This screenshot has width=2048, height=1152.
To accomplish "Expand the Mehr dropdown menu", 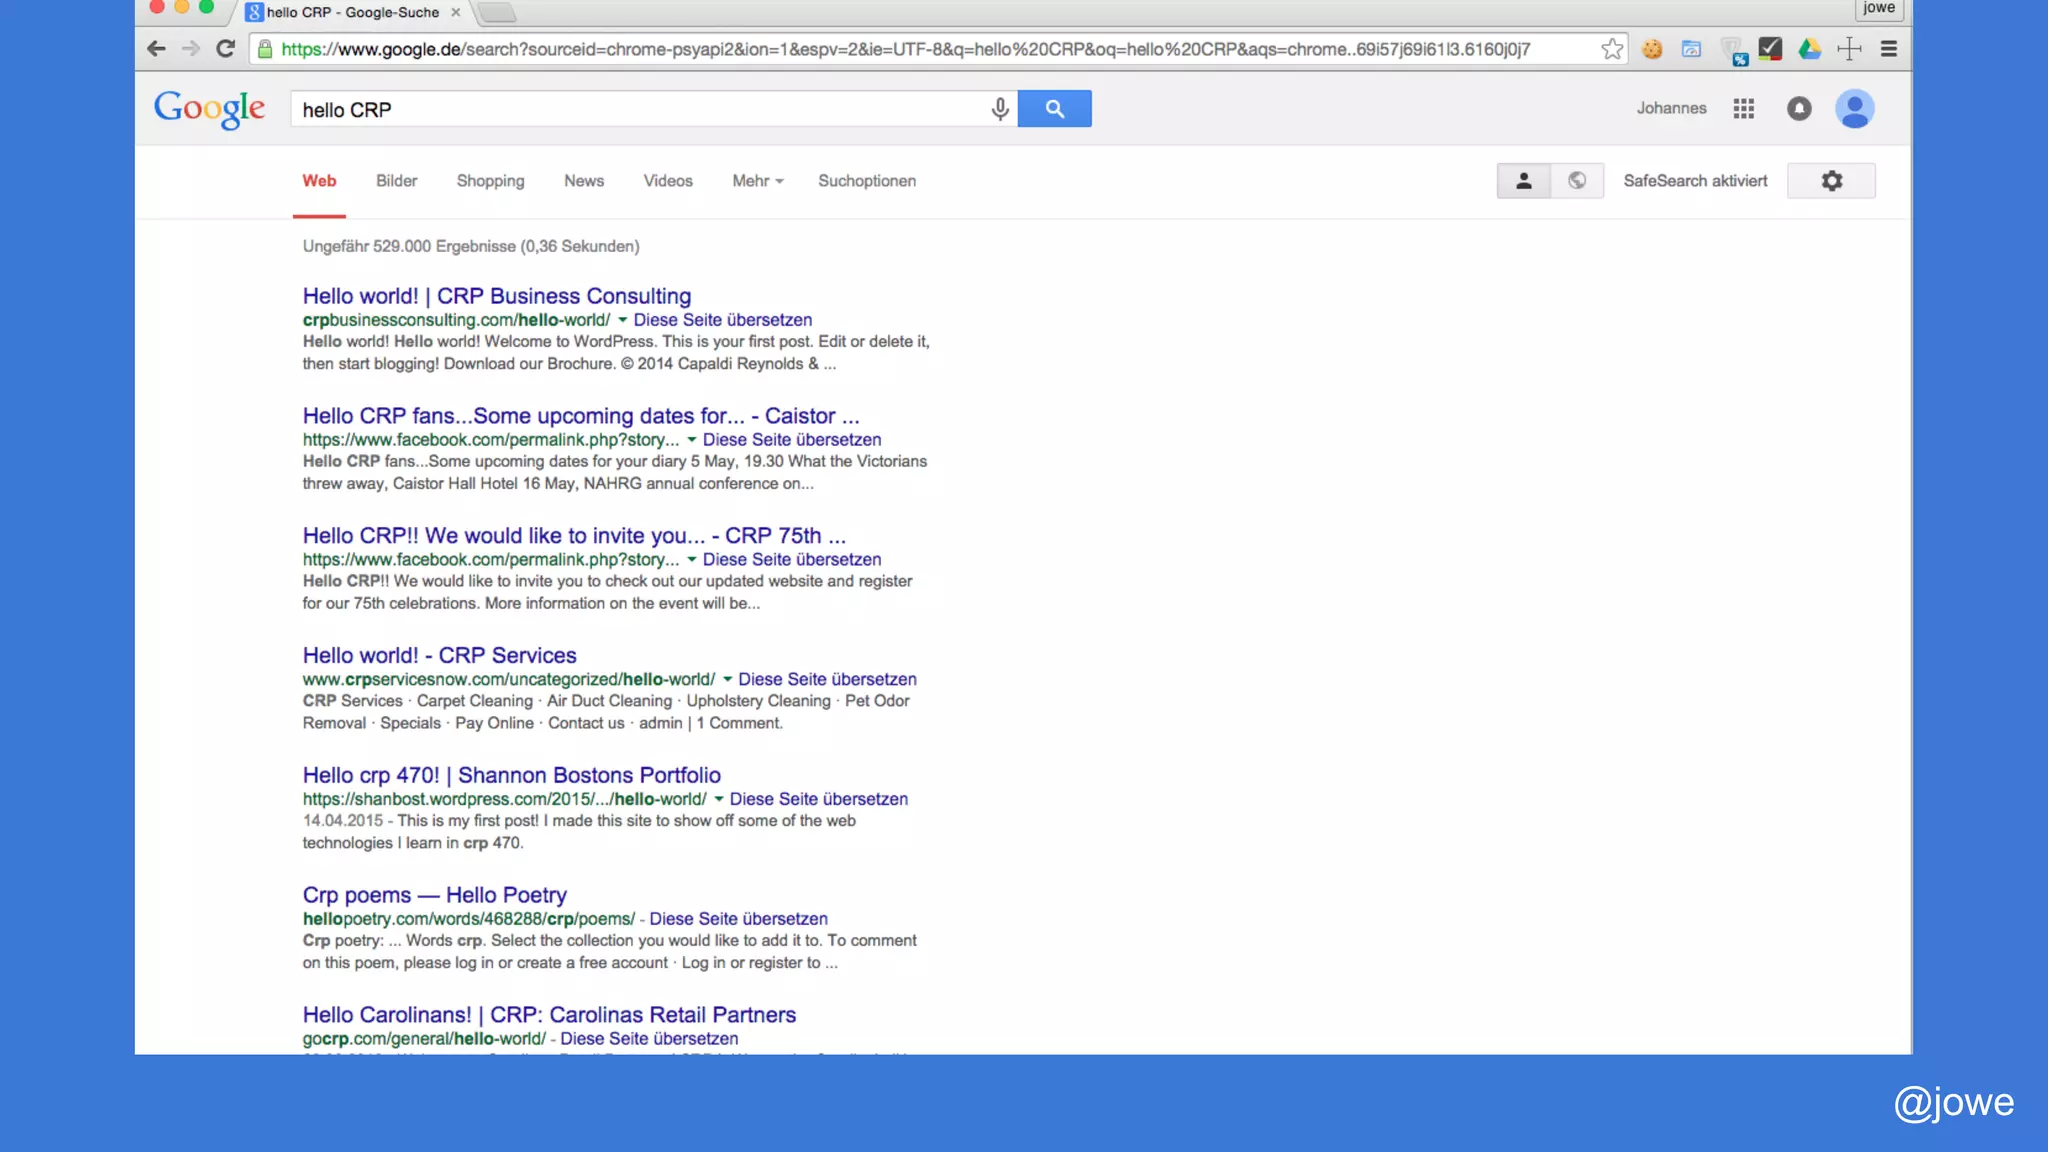I will (757, 181).
